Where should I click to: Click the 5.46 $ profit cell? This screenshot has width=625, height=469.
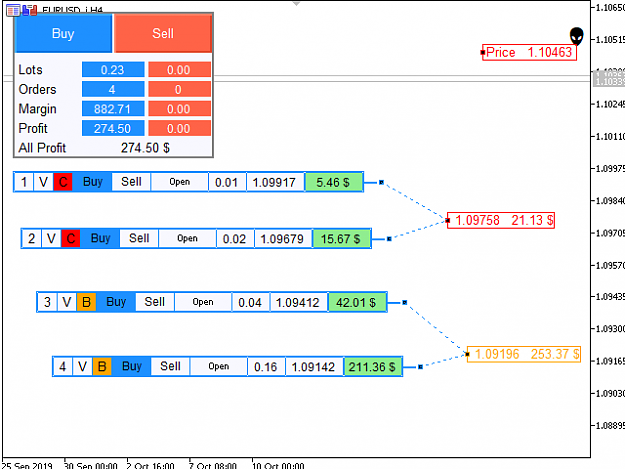click(333, 182)
